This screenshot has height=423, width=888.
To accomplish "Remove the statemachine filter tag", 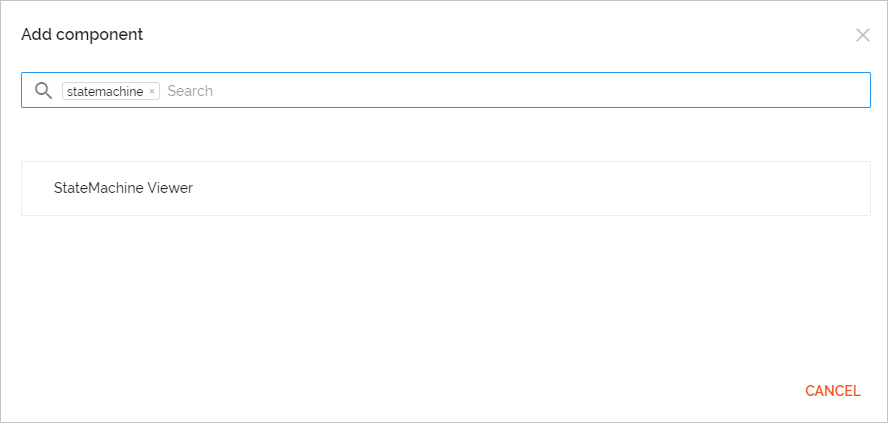I will pos(152,91).
